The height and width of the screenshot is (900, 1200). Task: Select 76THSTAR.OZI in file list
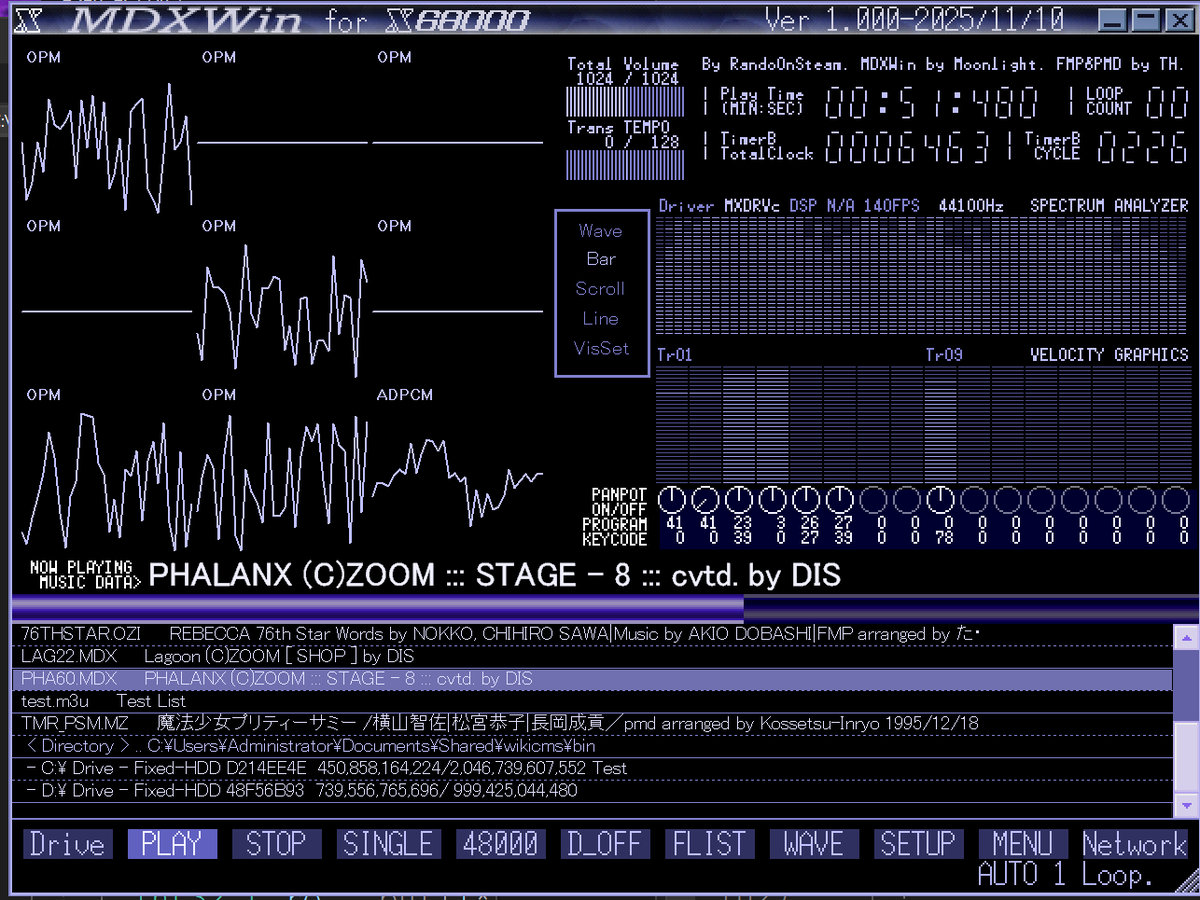pos(591,634)
